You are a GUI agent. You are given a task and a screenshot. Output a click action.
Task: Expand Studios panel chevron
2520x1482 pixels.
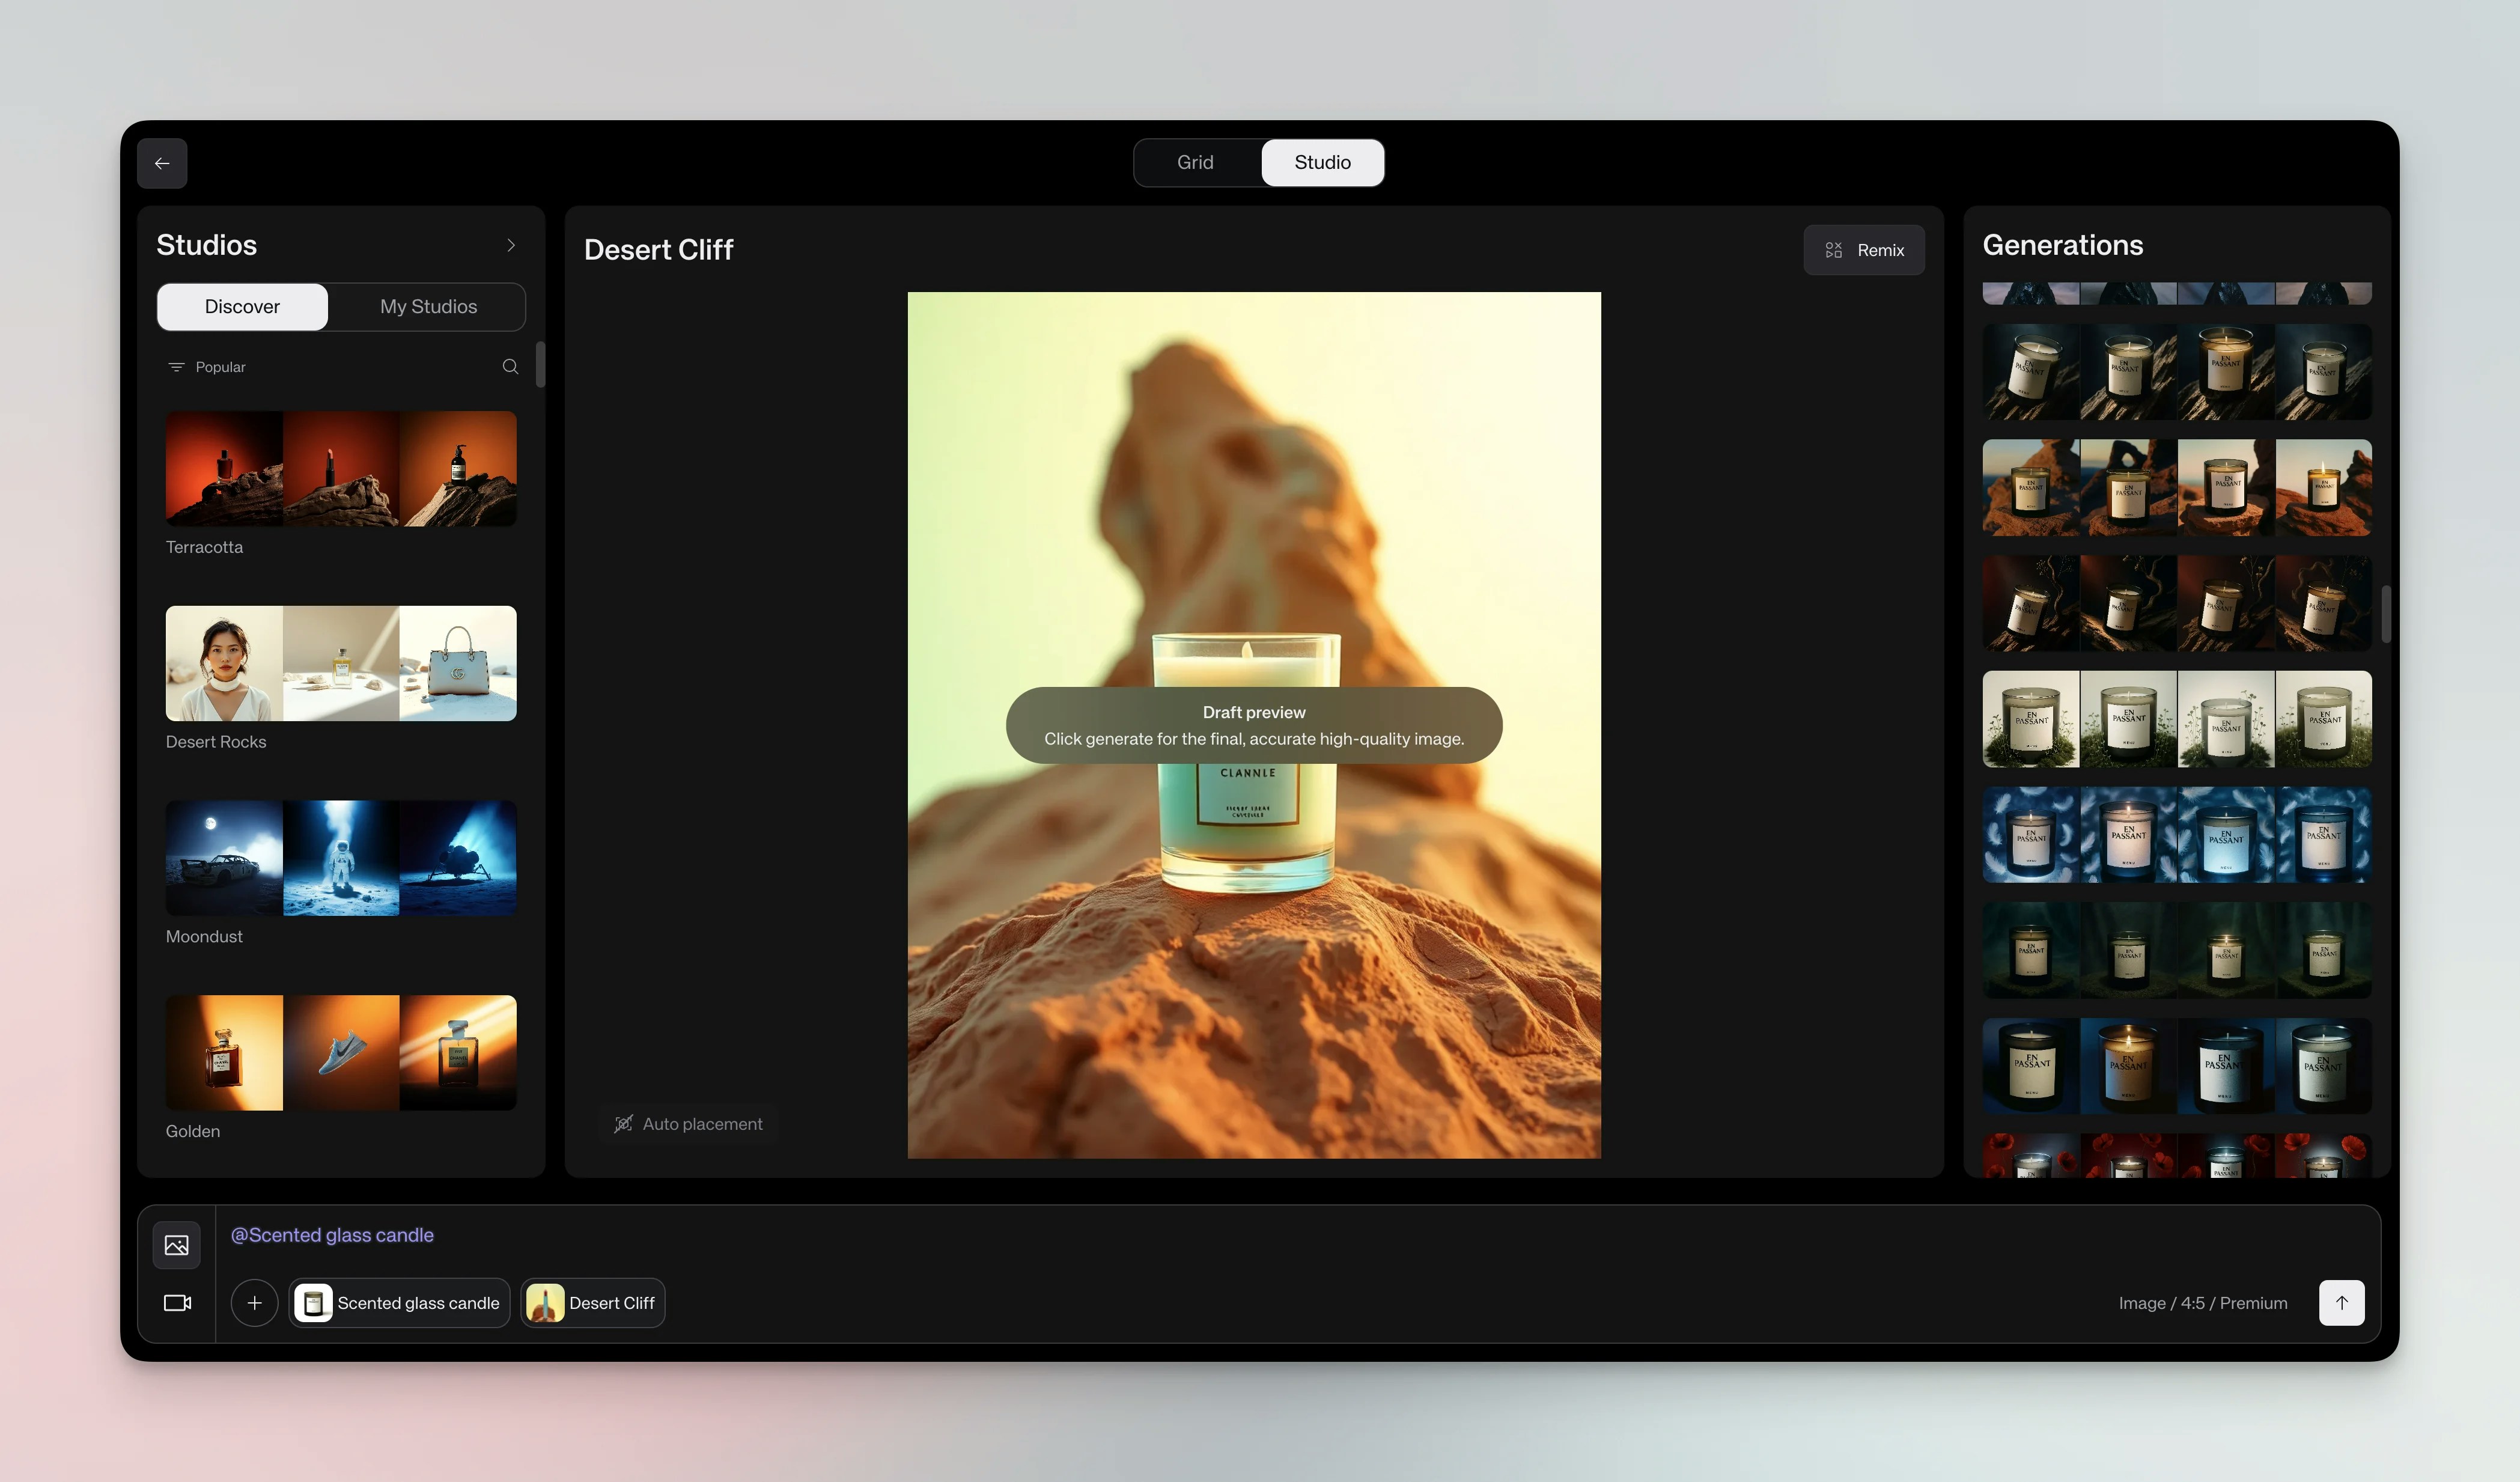(x=511, y=245)
